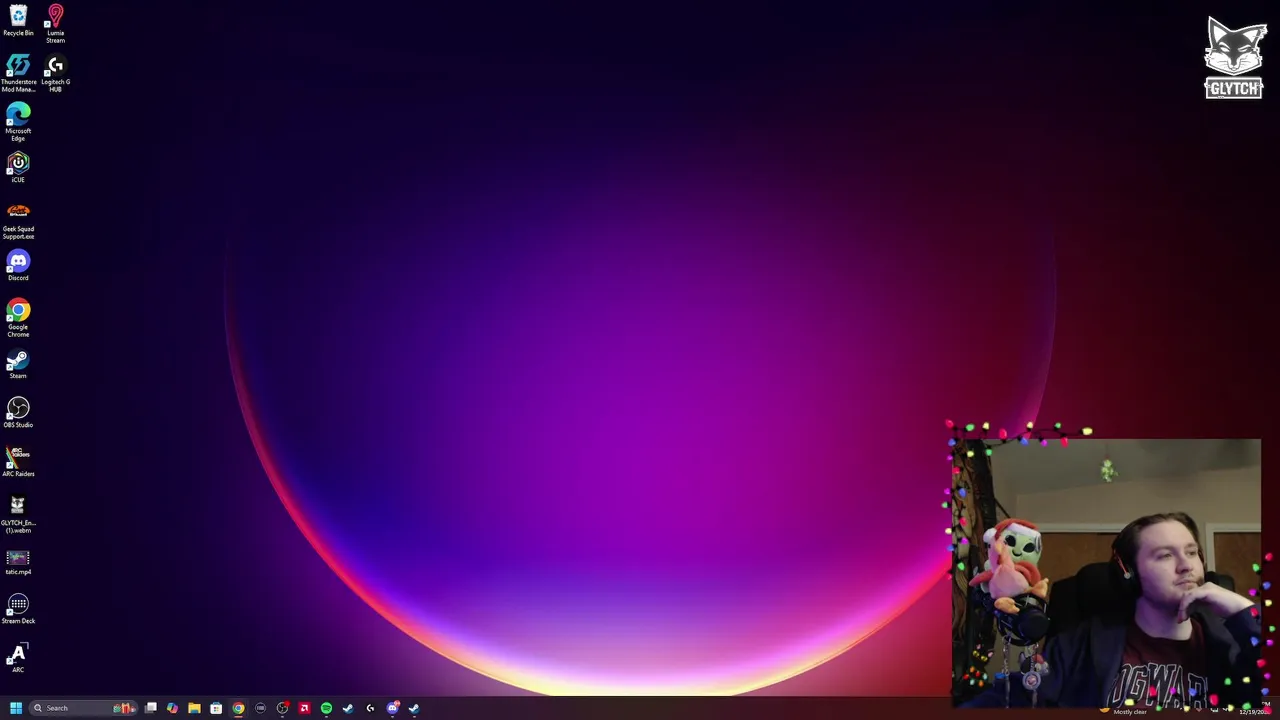Open Spotify from the taskbar

coord(326,708)
